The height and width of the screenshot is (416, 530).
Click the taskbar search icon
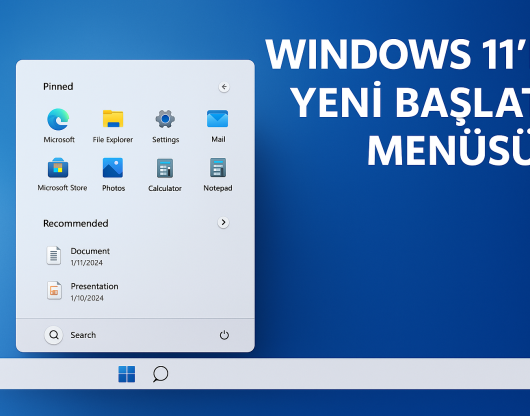160,374
